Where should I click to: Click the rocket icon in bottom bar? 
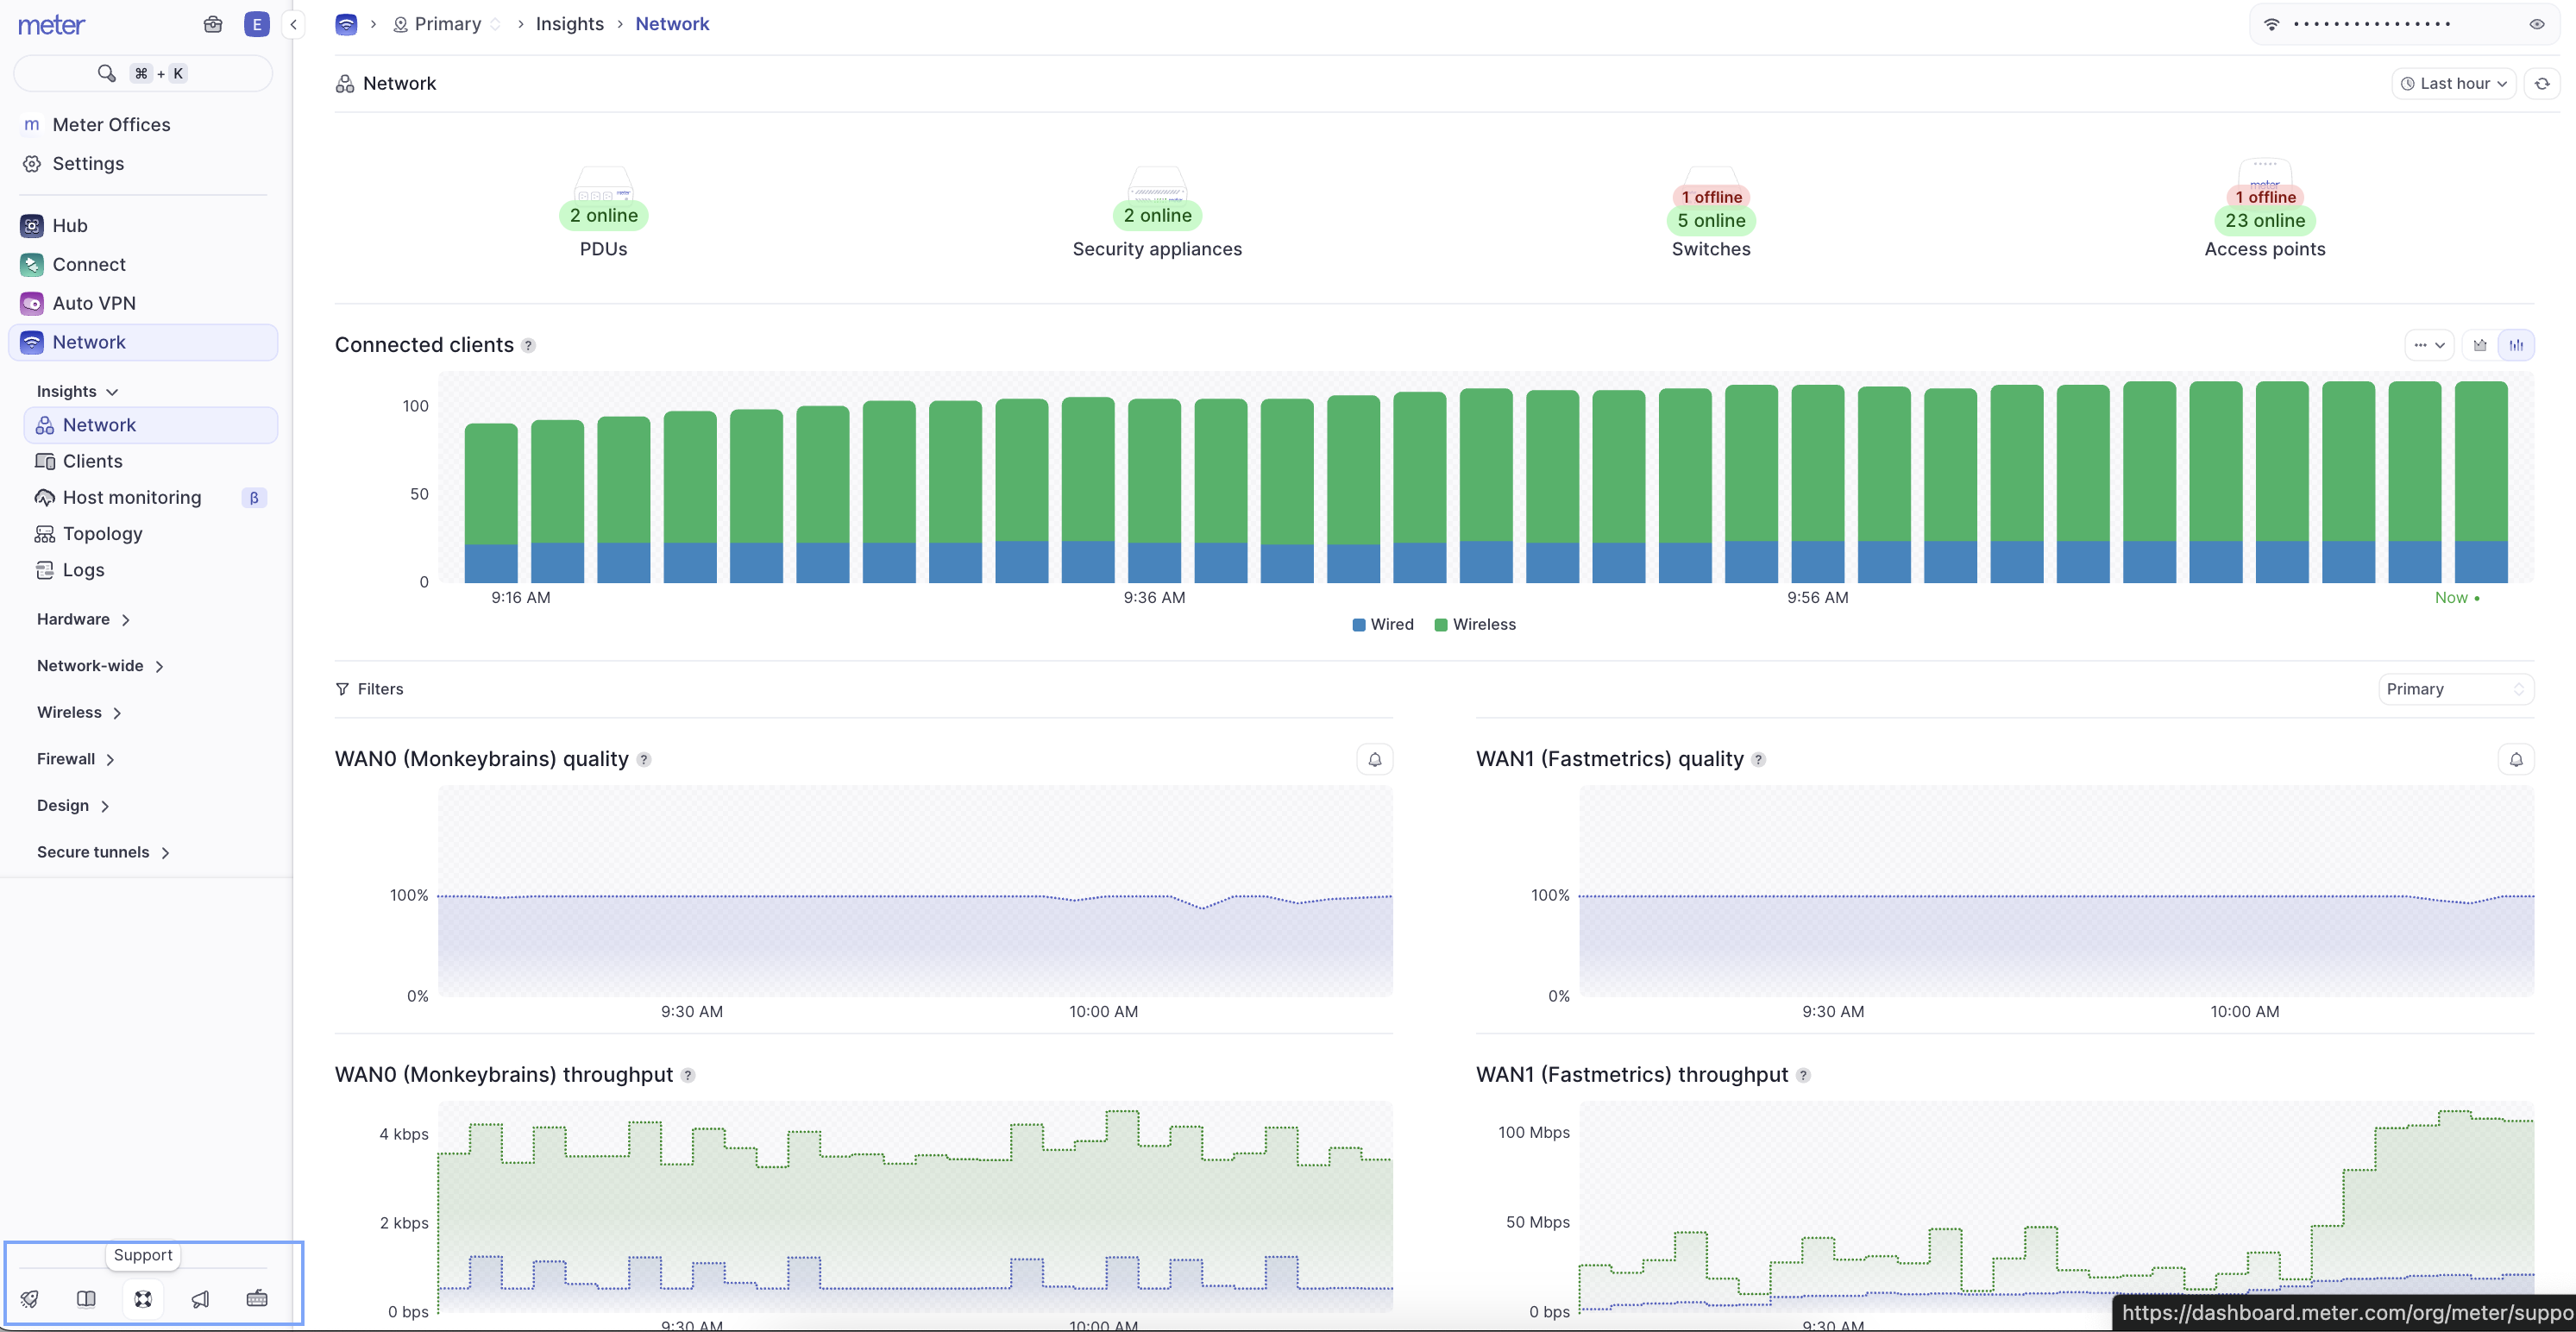pos(29,1299)
